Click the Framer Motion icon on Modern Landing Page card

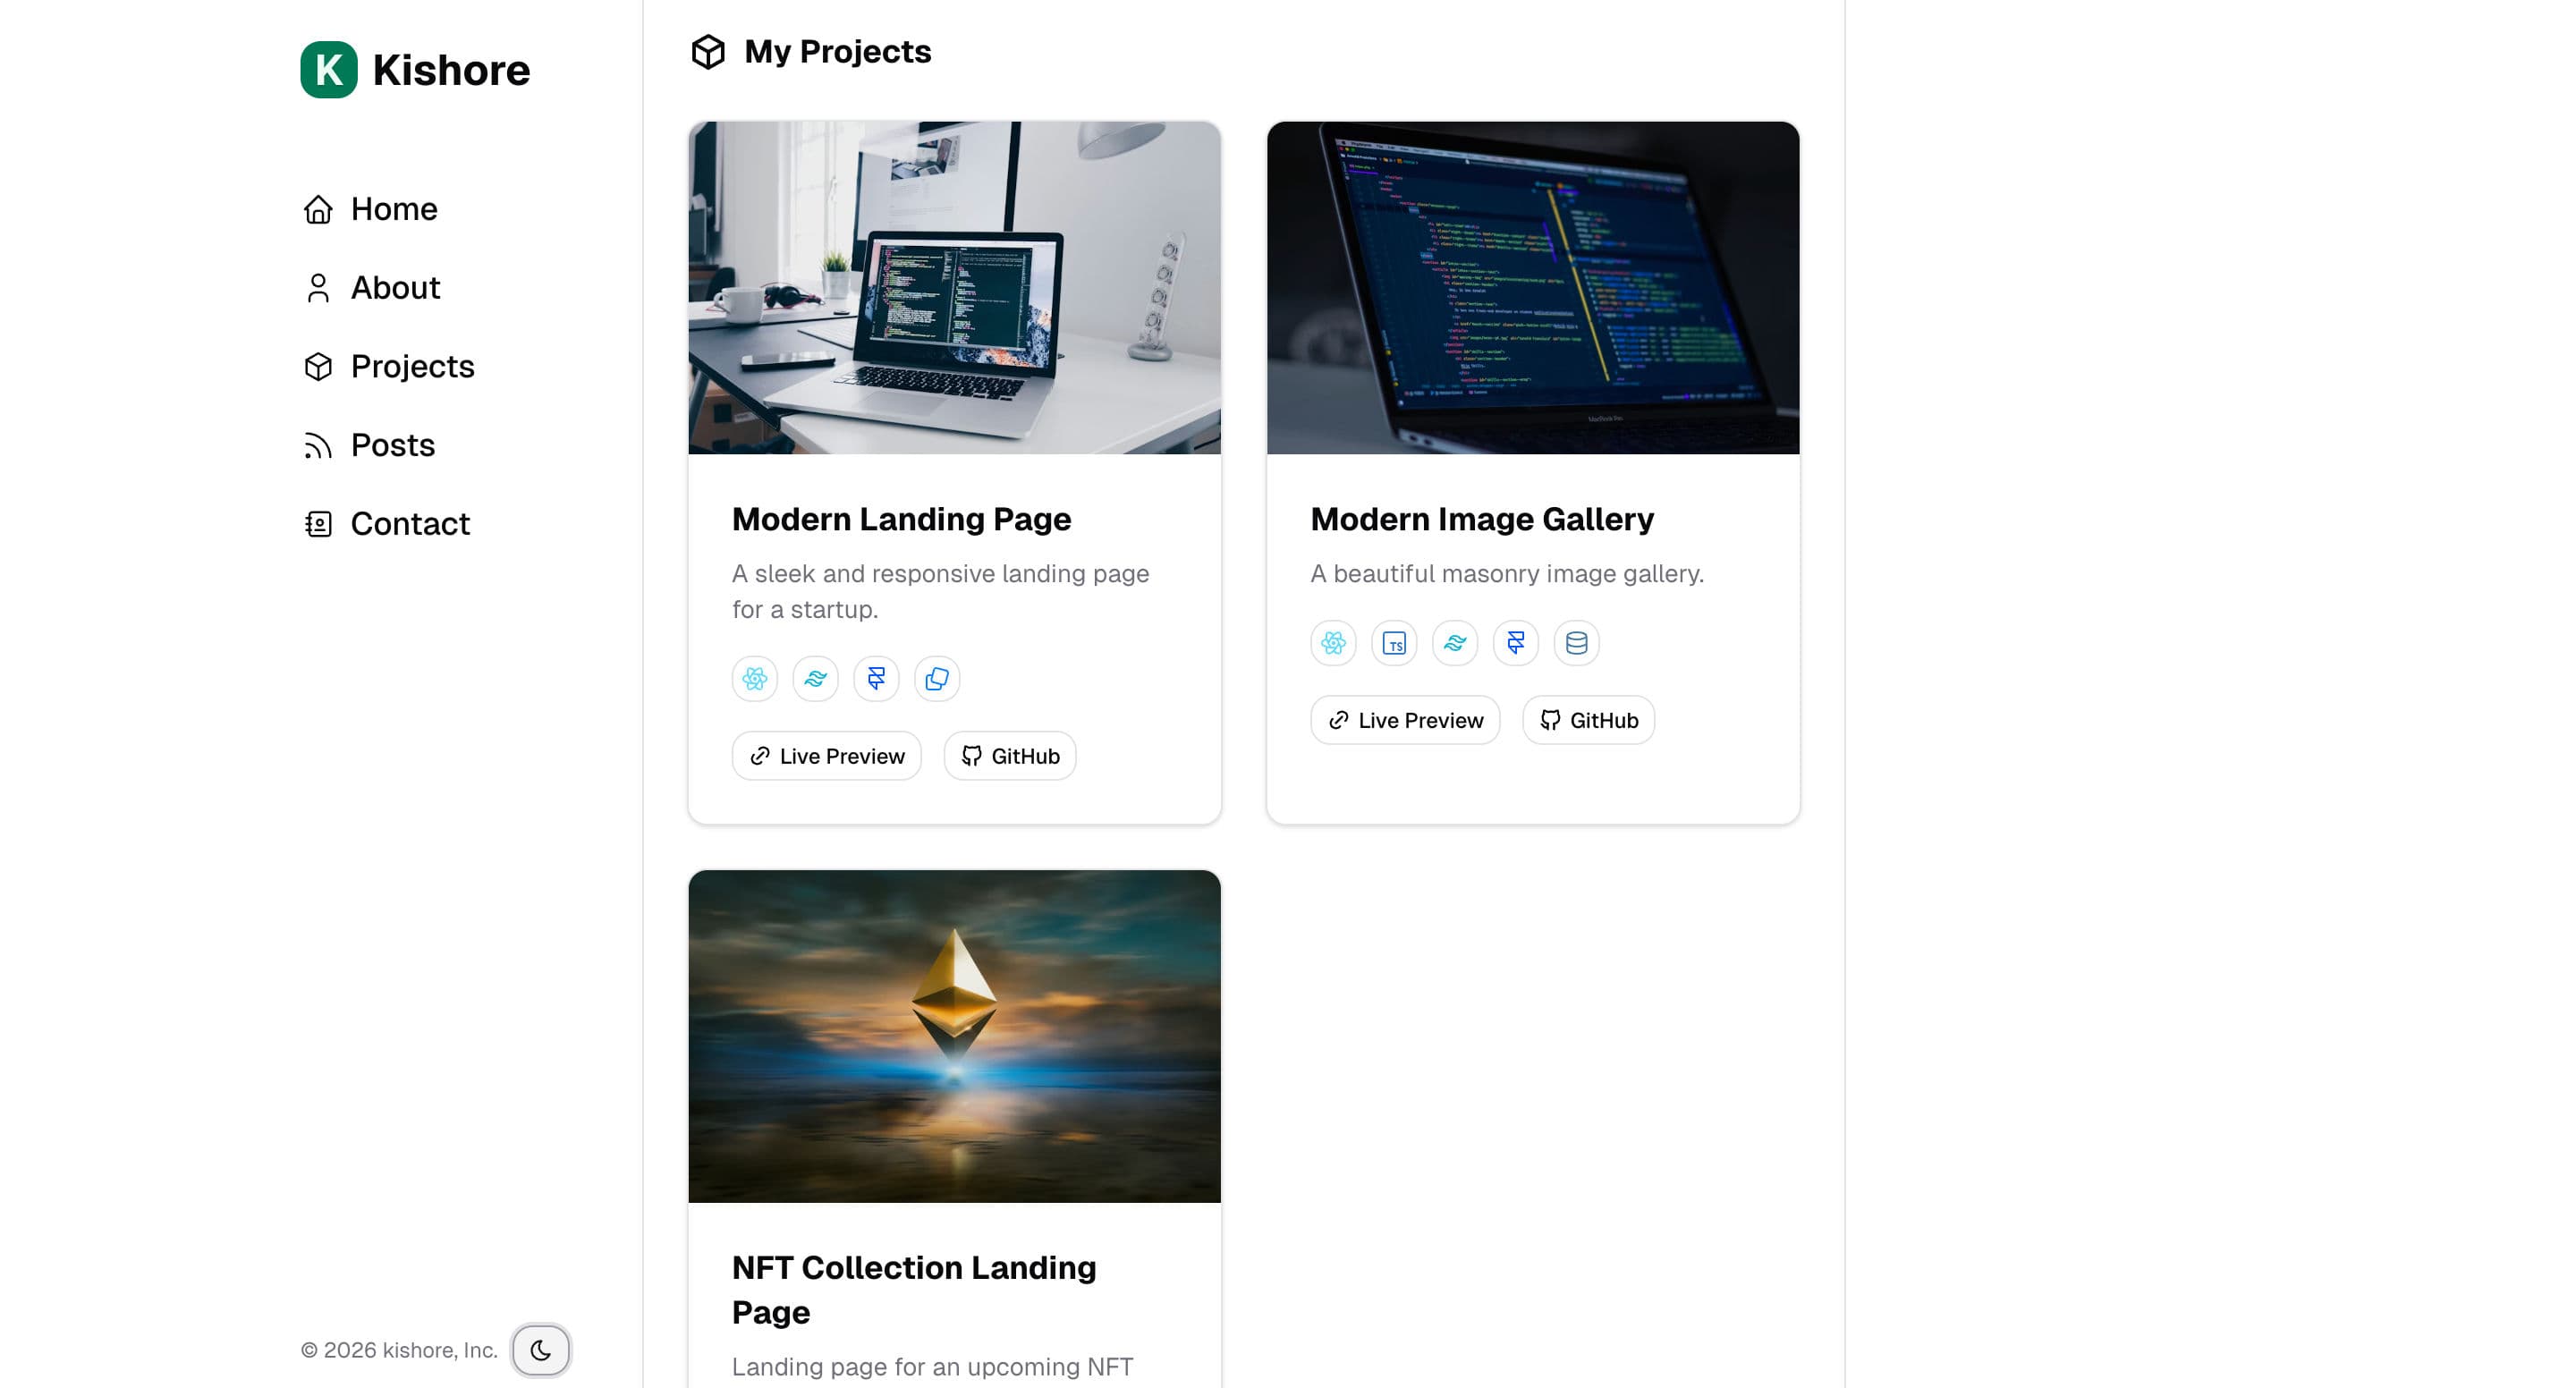click(x=876, y=678)
